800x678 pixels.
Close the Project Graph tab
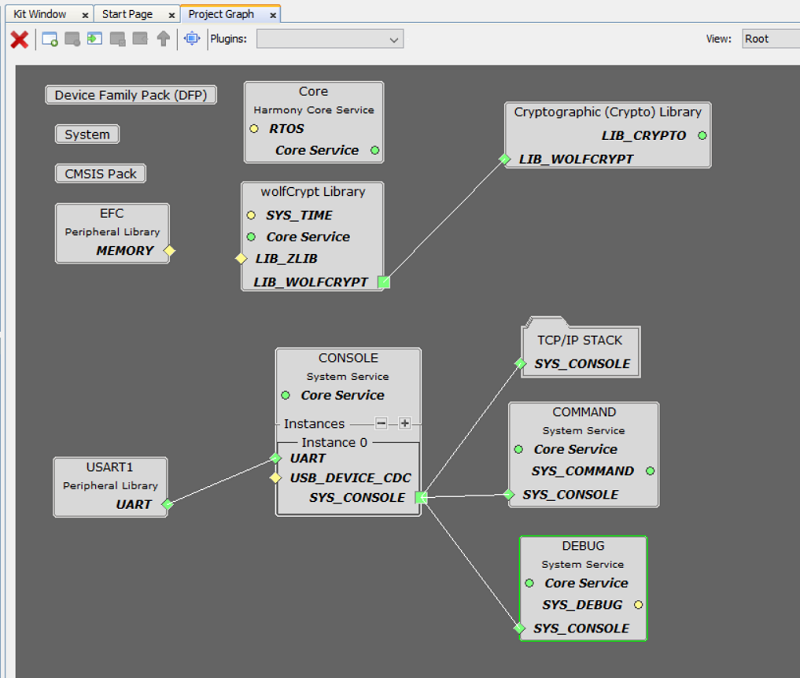click(x=273, y=15)
